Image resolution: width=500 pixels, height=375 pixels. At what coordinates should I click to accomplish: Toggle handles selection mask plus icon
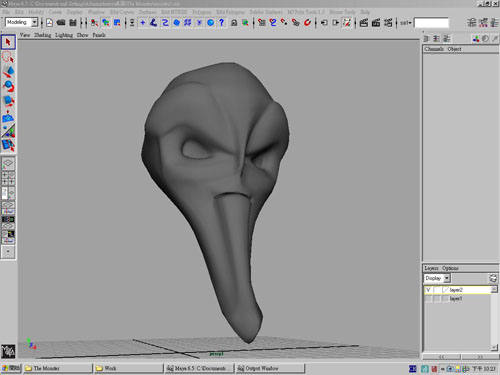(x=142, y=23)
